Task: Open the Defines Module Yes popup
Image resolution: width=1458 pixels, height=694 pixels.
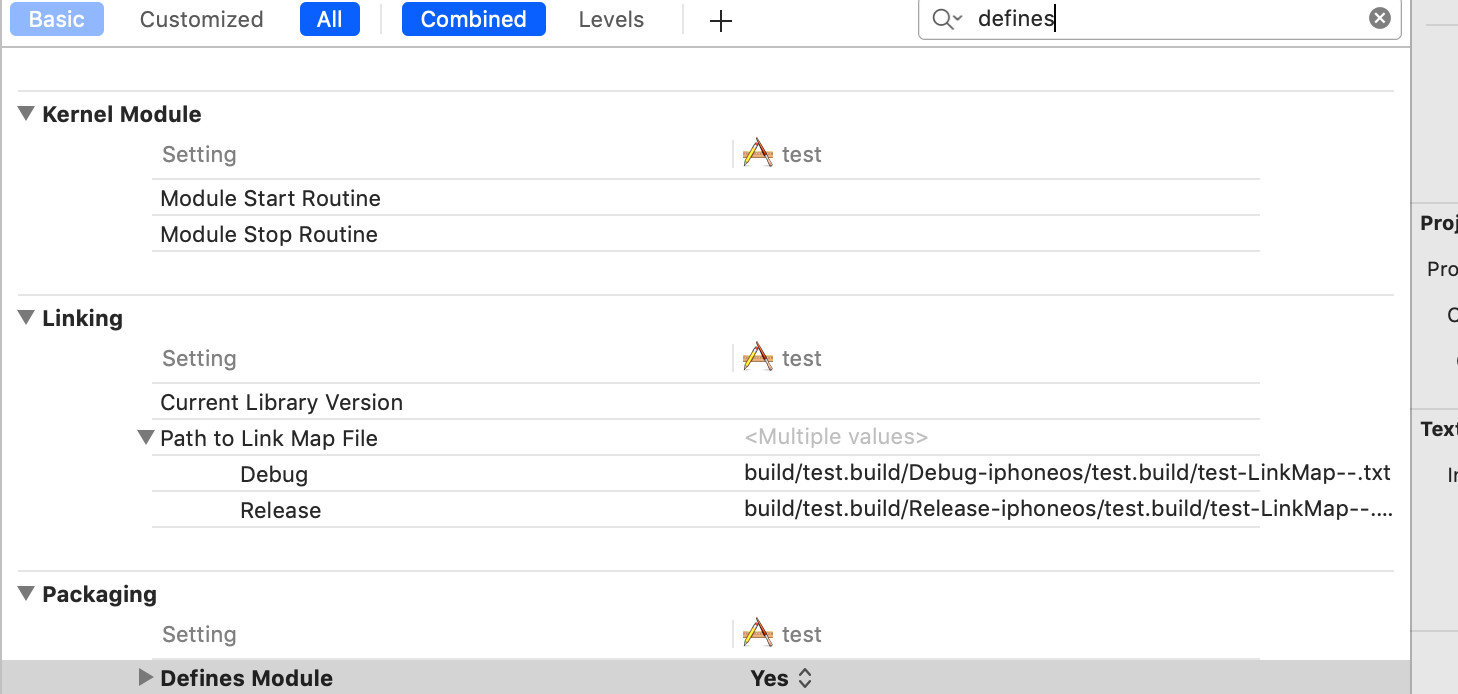Action: (x=781, y=678)
